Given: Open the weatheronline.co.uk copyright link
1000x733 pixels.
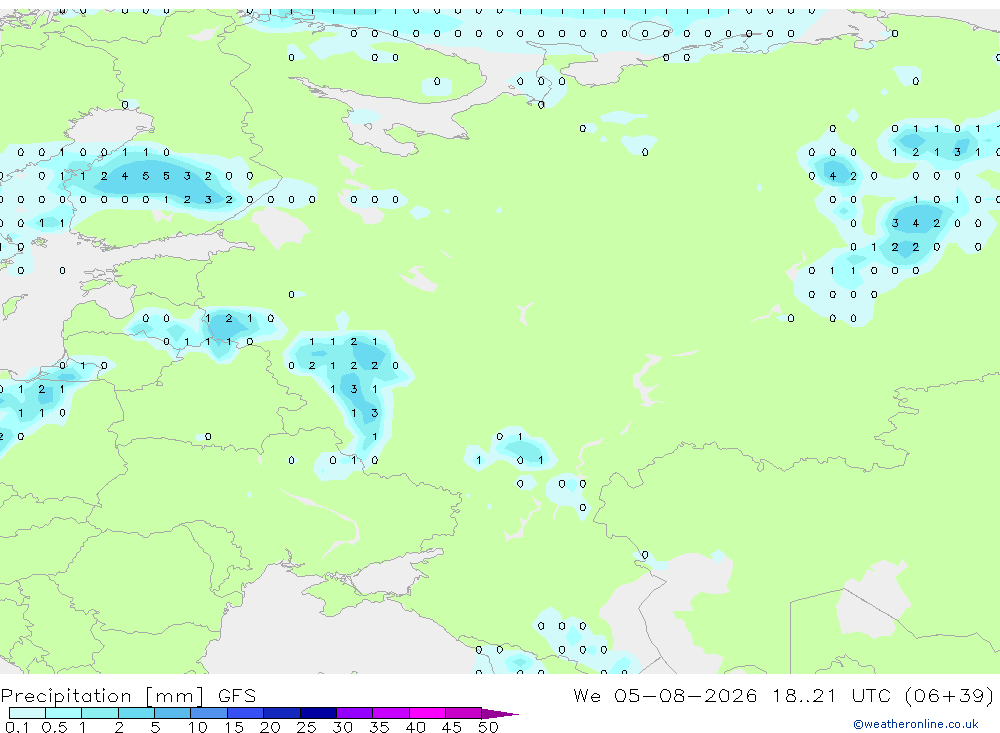Looking at the screenshot, I should 915,724.
